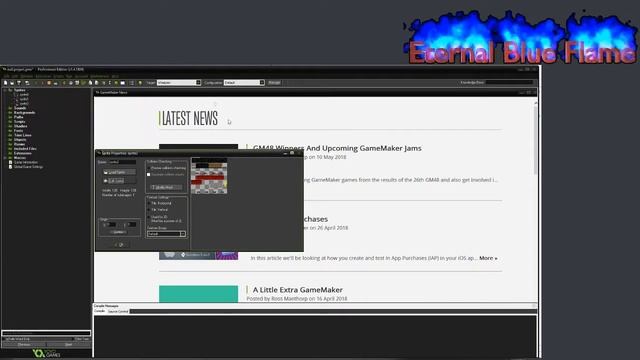Enable Tile: Vertical checkbox
The height and width of the screenshot is (360, 640).
coord(149,210)
